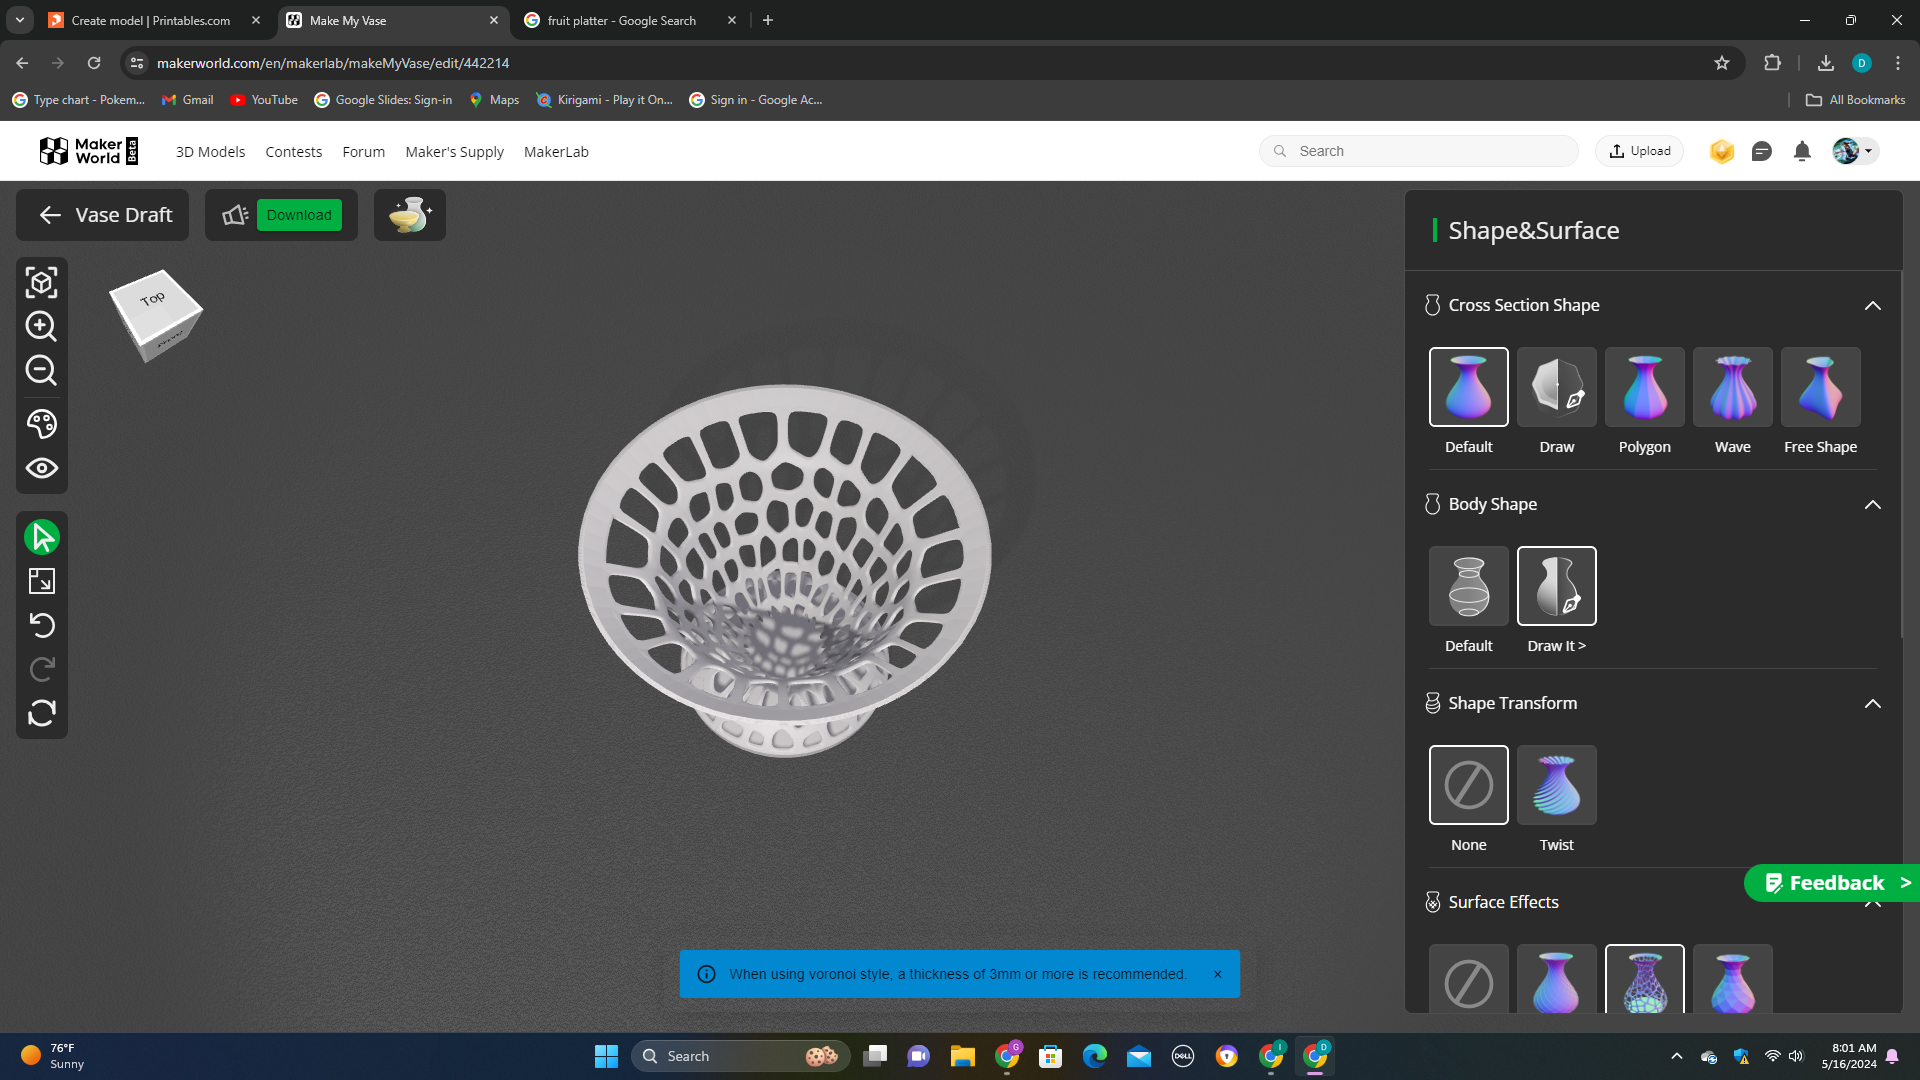Select Twist shape transform
The height and width of the screenshot is (1080, 1920).
(1556, 785)
